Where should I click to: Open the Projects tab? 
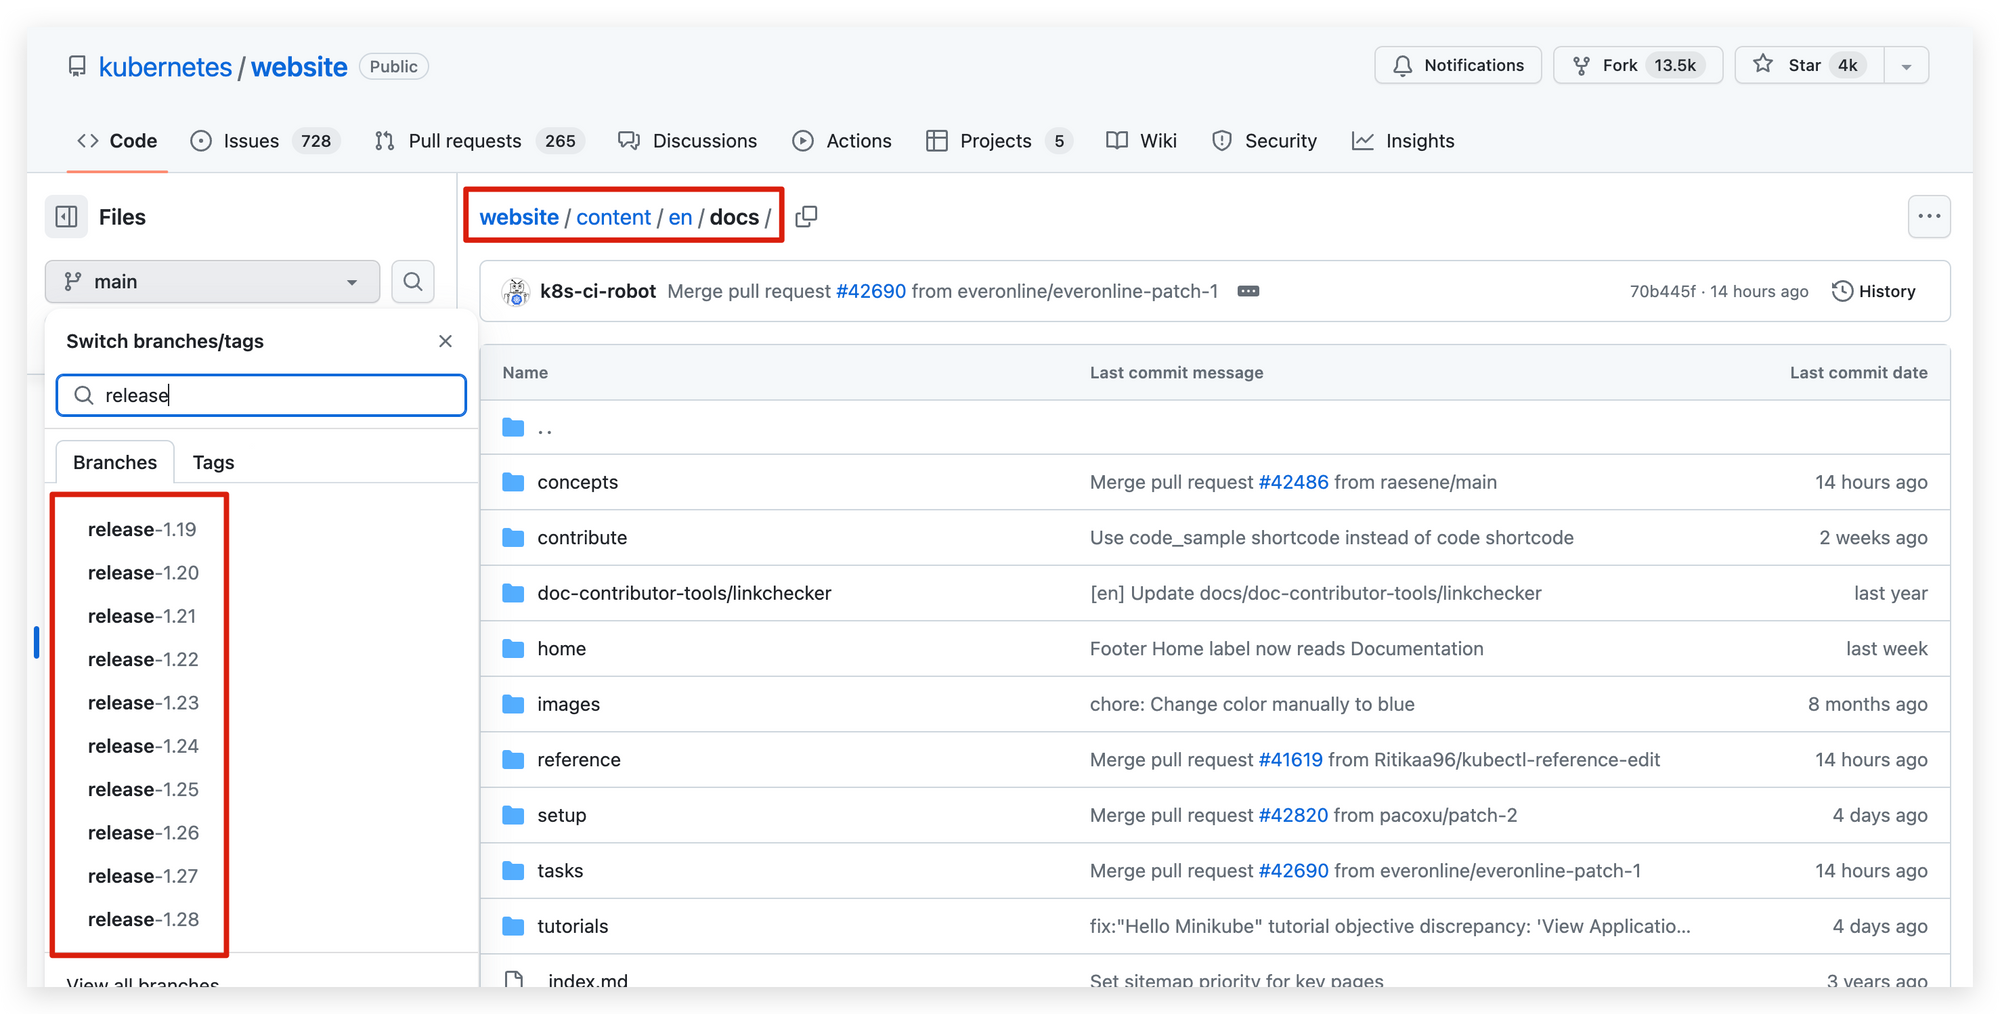(x=998, y=141)
